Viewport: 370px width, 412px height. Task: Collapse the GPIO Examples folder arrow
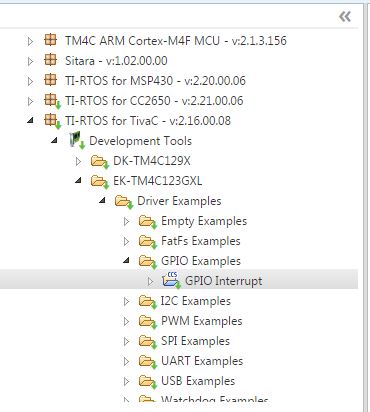coord(126,261)
